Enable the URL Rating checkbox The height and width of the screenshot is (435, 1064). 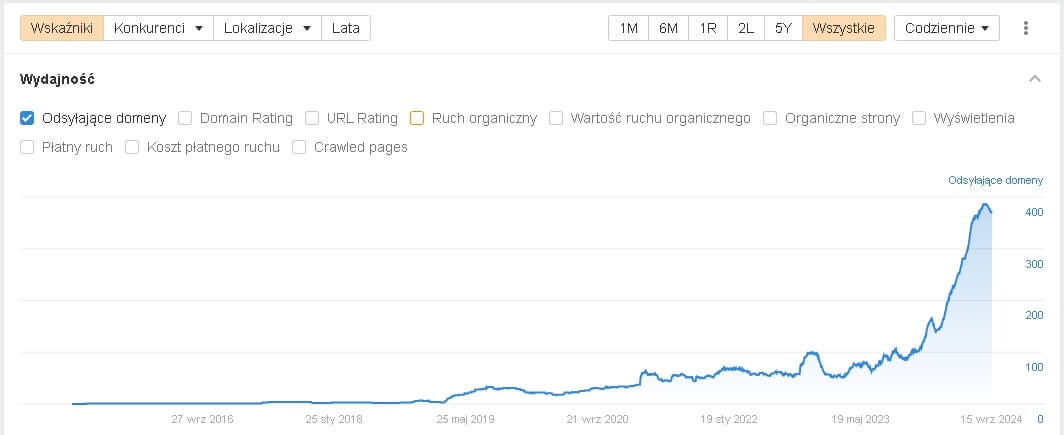pyautogui.click(x=312, y=118)
